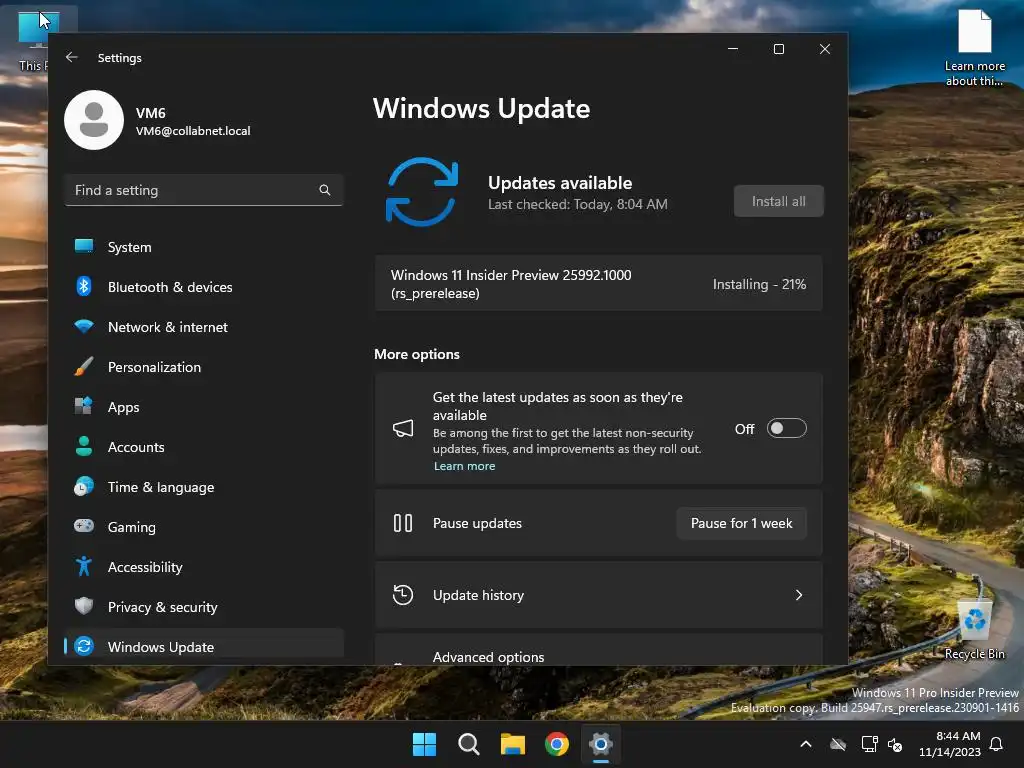Expand Update history chevron

pos(799,595)
